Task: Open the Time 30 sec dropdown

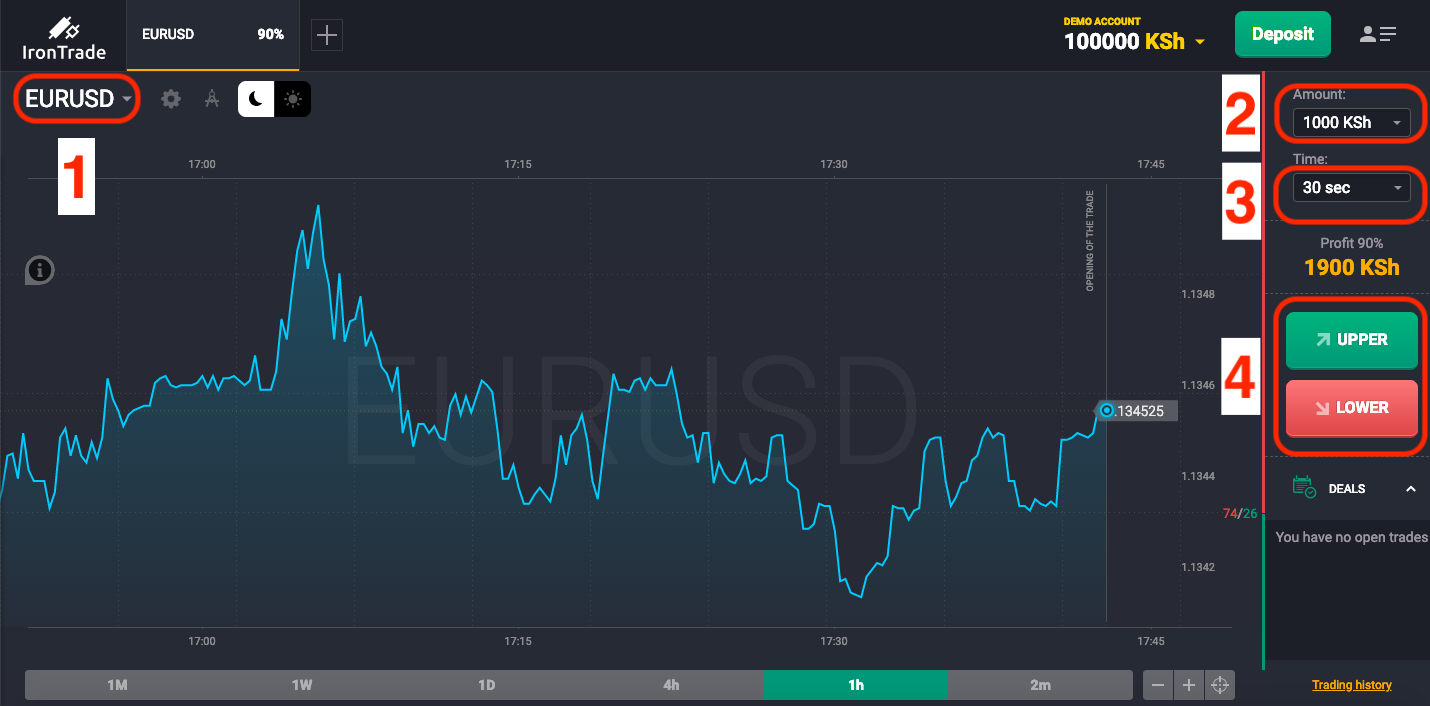Action: point(1350,187)
